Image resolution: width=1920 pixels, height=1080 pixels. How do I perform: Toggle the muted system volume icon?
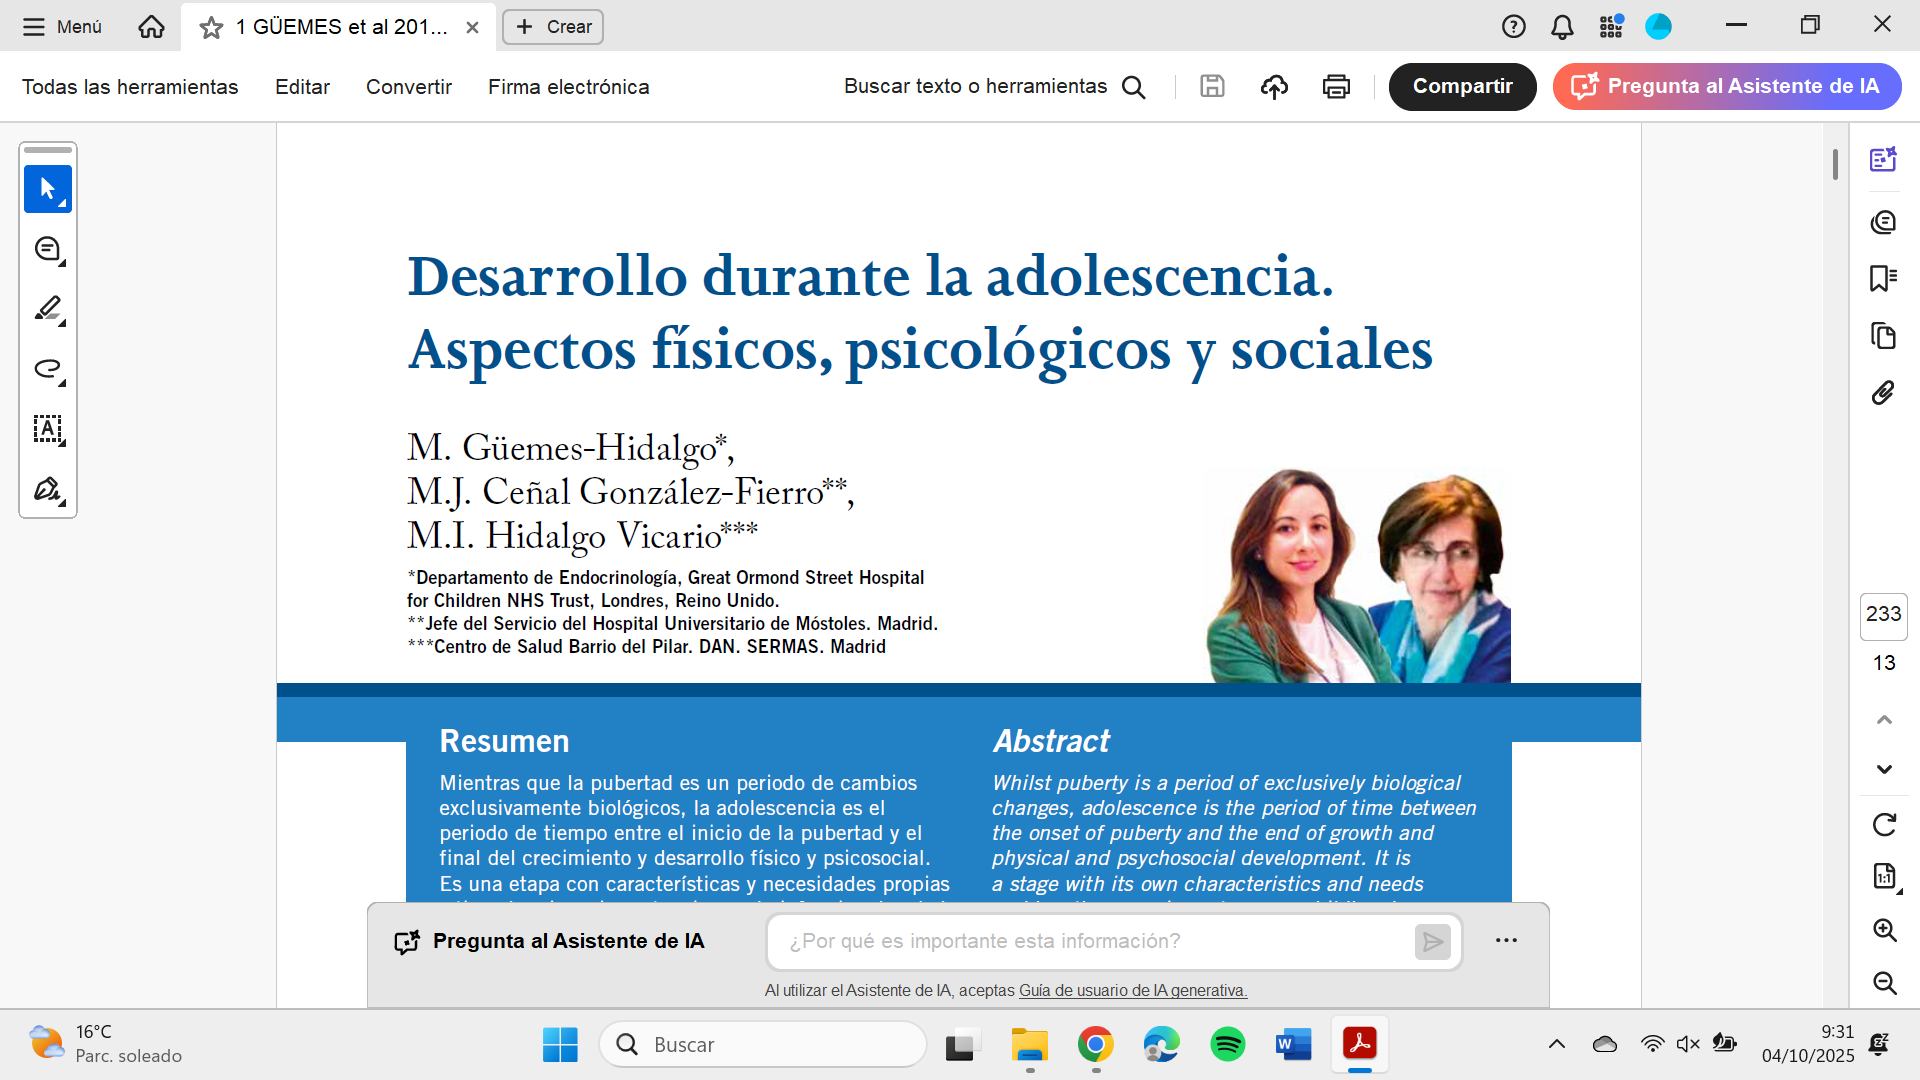1688,1044
